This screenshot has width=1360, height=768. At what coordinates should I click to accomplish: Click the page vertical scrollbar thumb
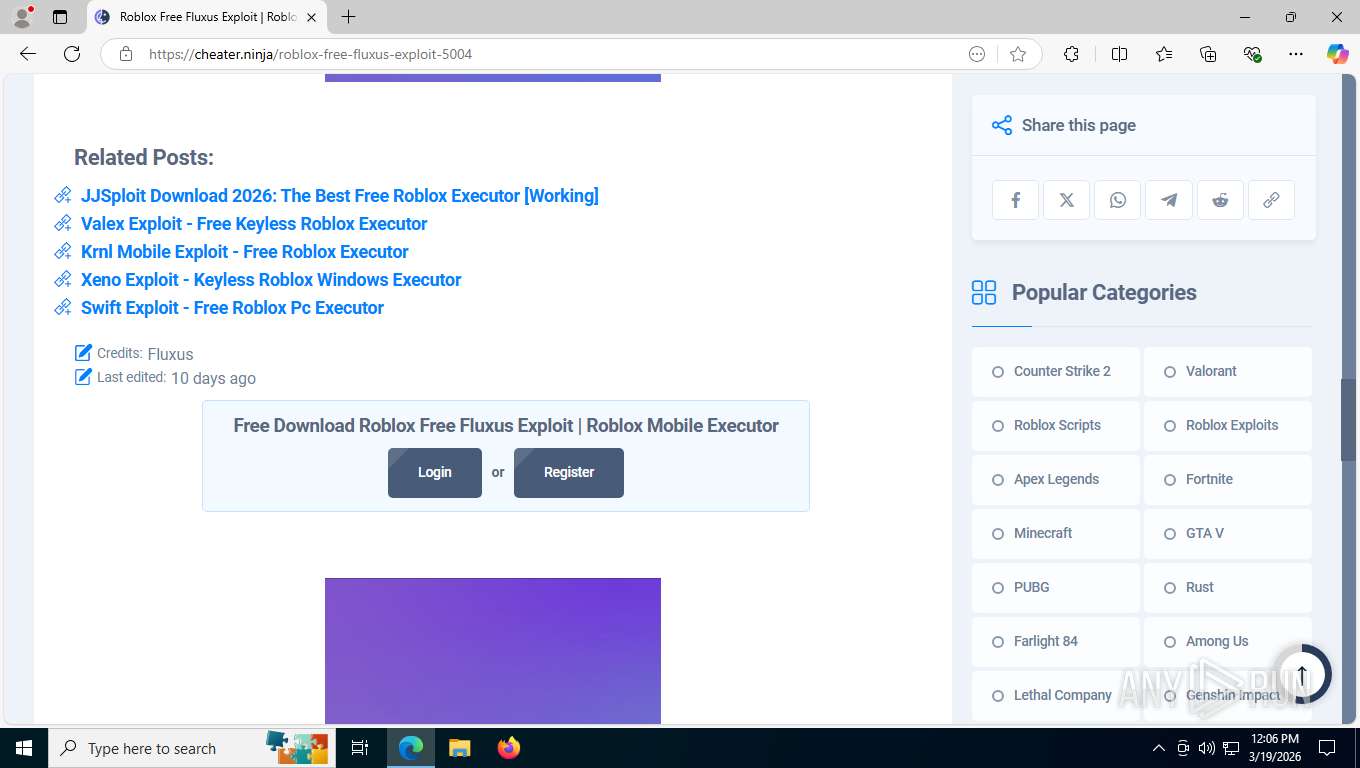(1348, 420)
